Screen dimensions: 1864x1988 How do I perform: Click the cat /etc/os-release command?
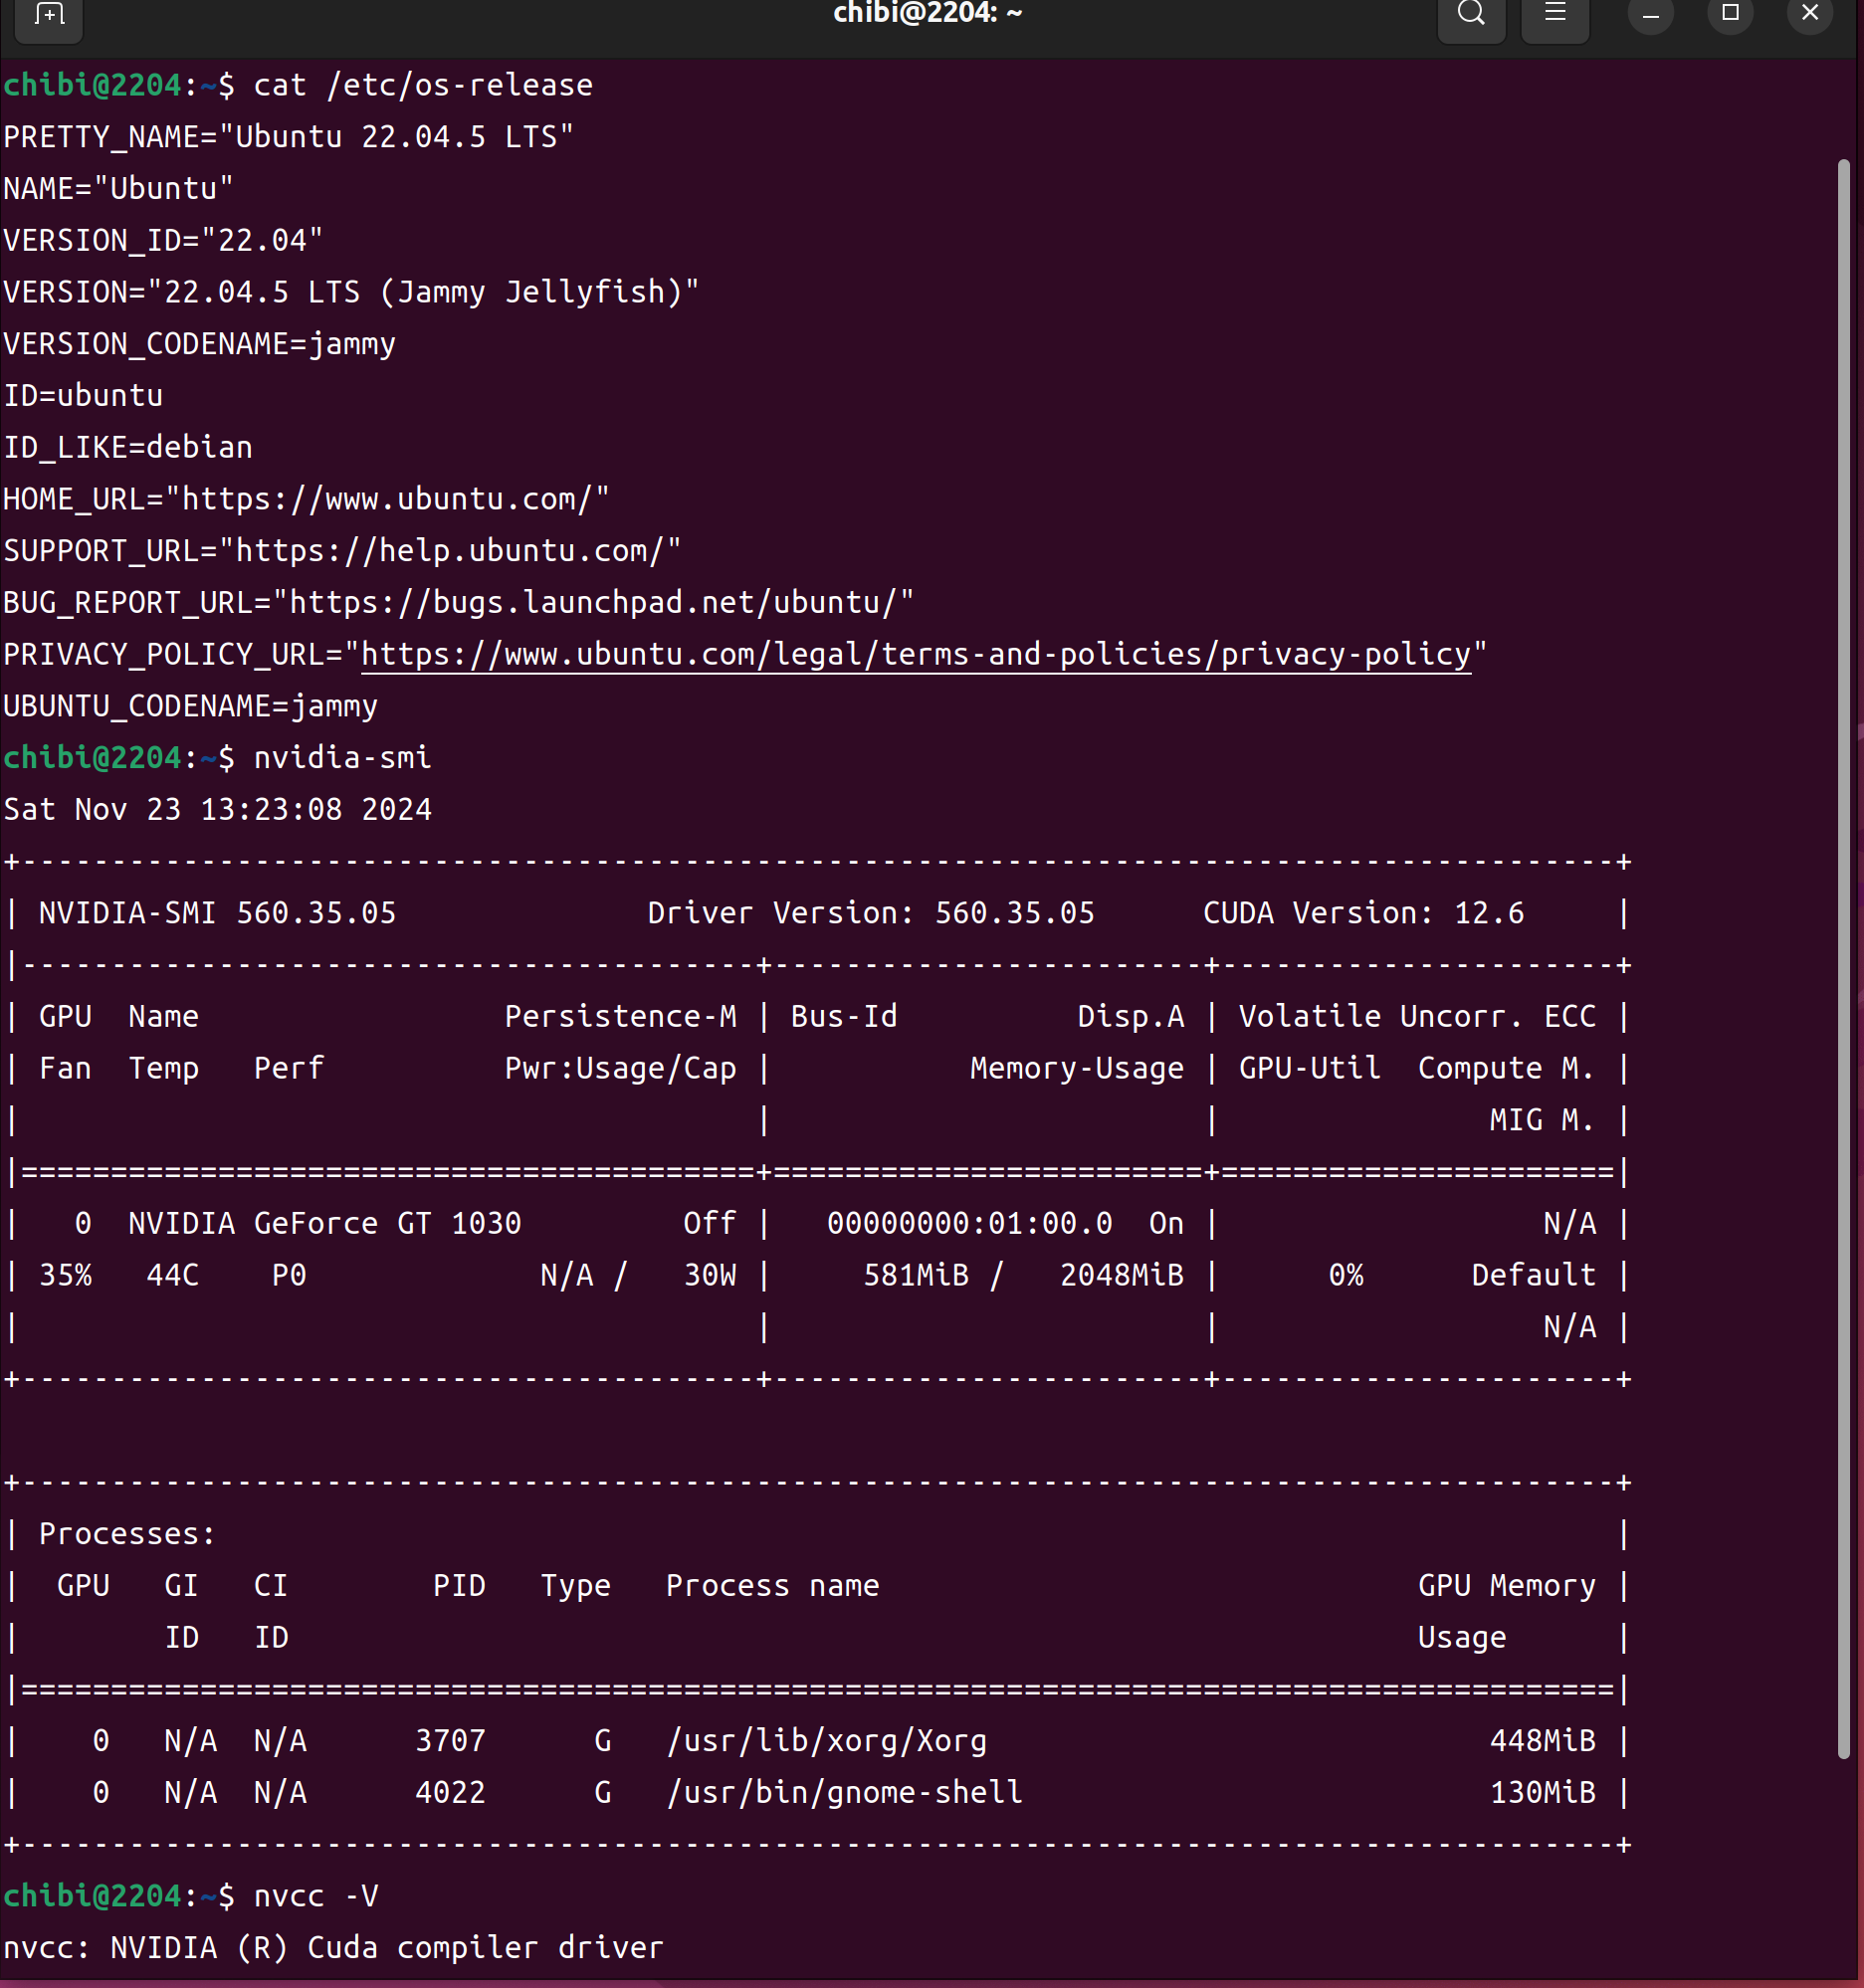coord(423,85)
